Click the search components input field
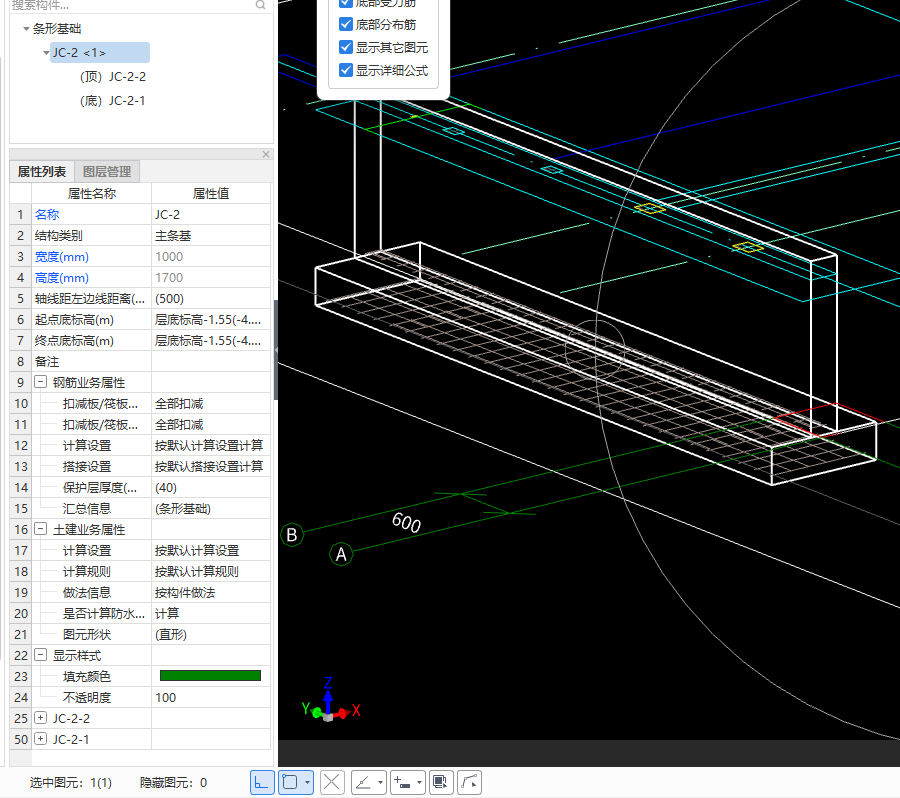The image size is (900, 798). [132, 6]
